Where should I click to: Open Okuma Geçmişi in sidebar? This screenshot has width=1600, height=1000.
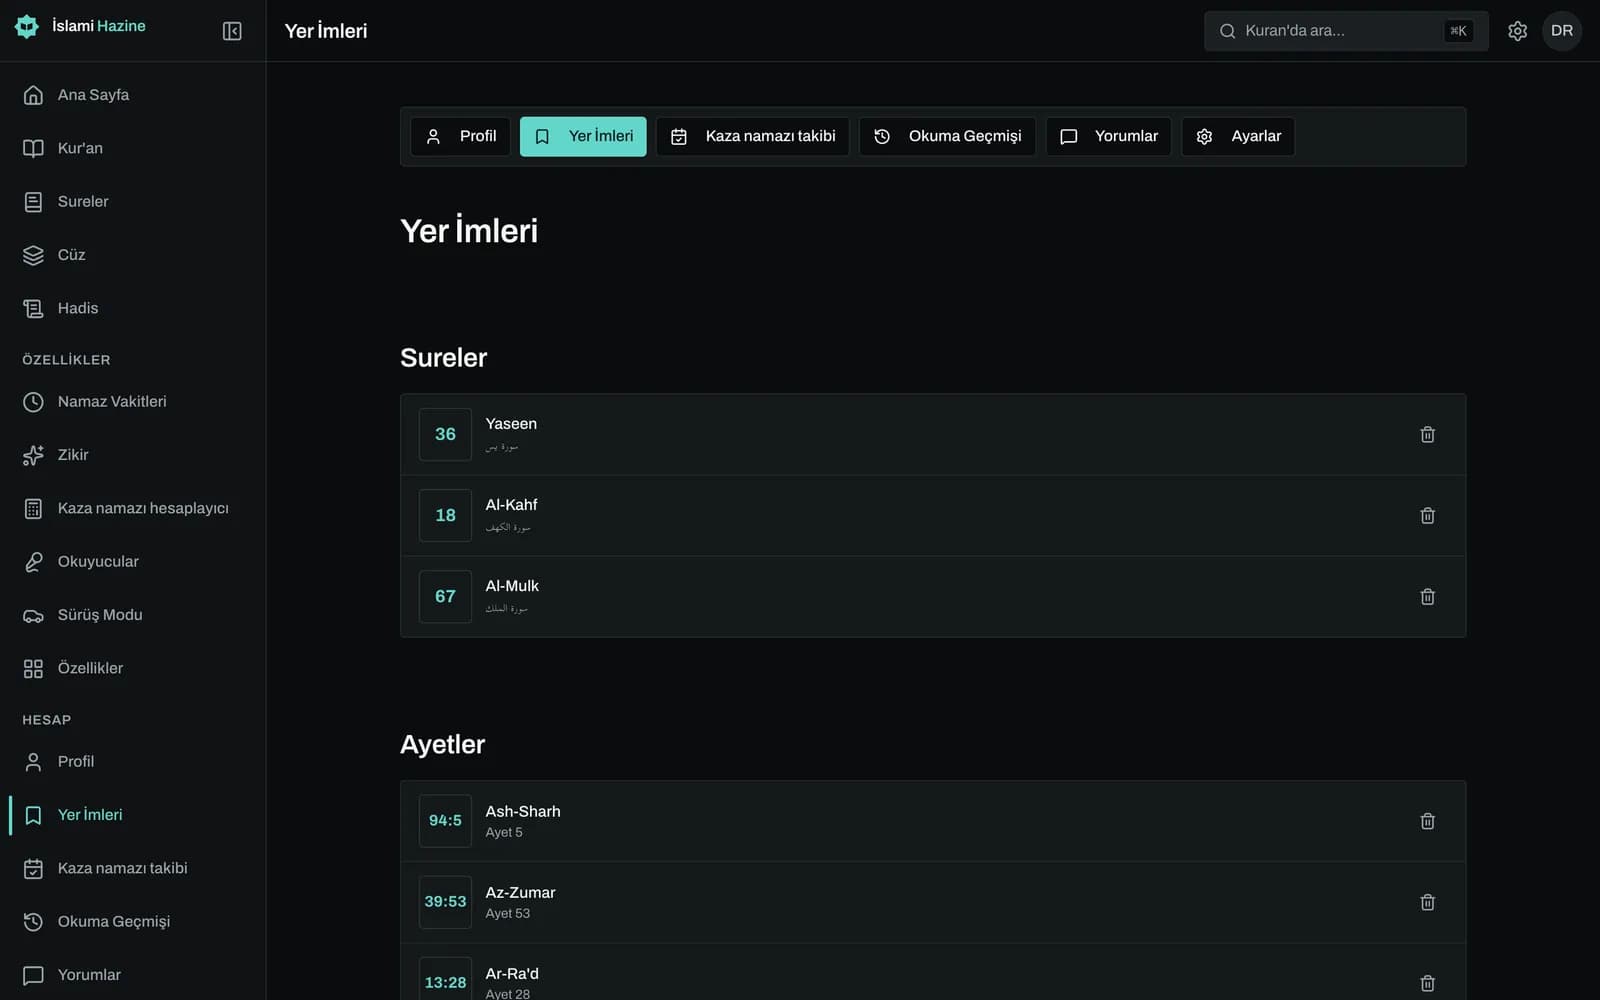[133, 921]
